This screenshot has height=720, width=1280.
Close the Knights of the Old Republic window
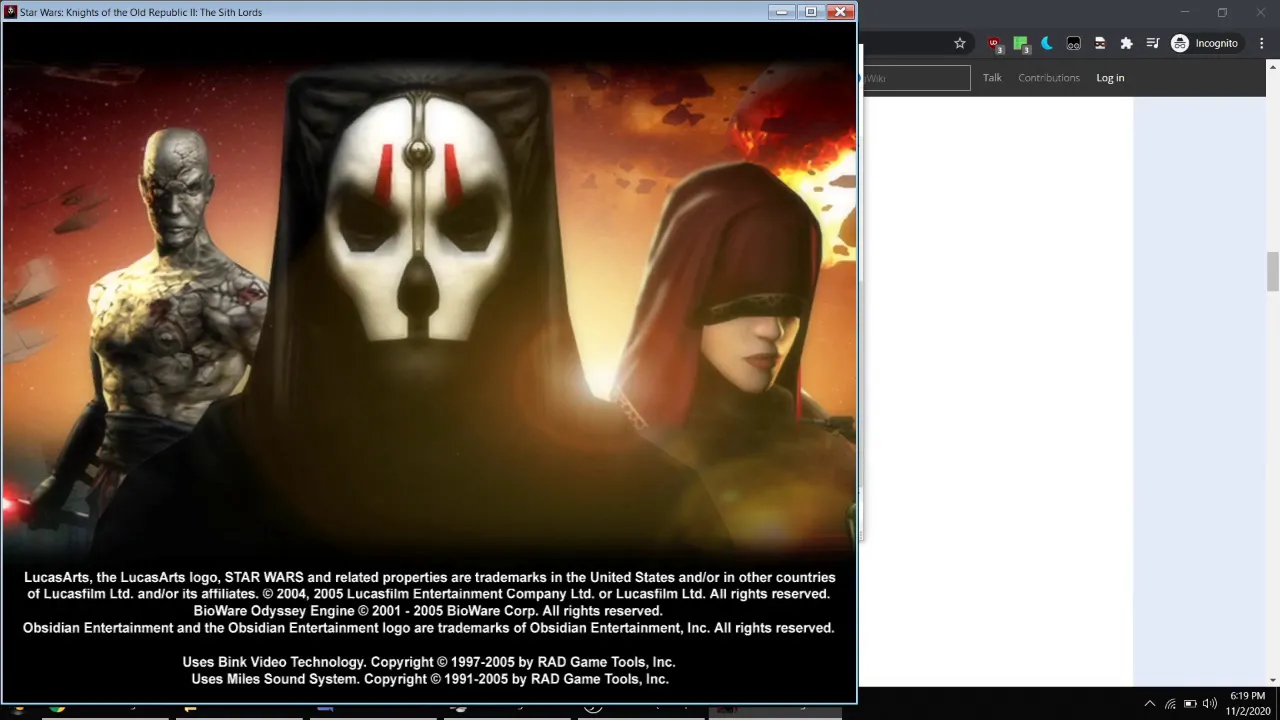tap(841, 12)
